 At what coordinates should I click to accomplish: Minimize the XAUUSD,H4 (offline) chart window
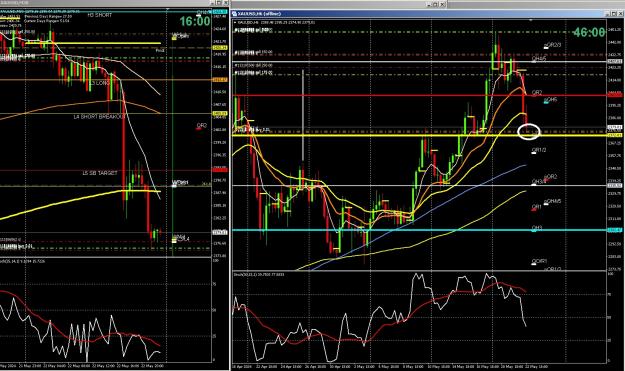click(607, 14)
